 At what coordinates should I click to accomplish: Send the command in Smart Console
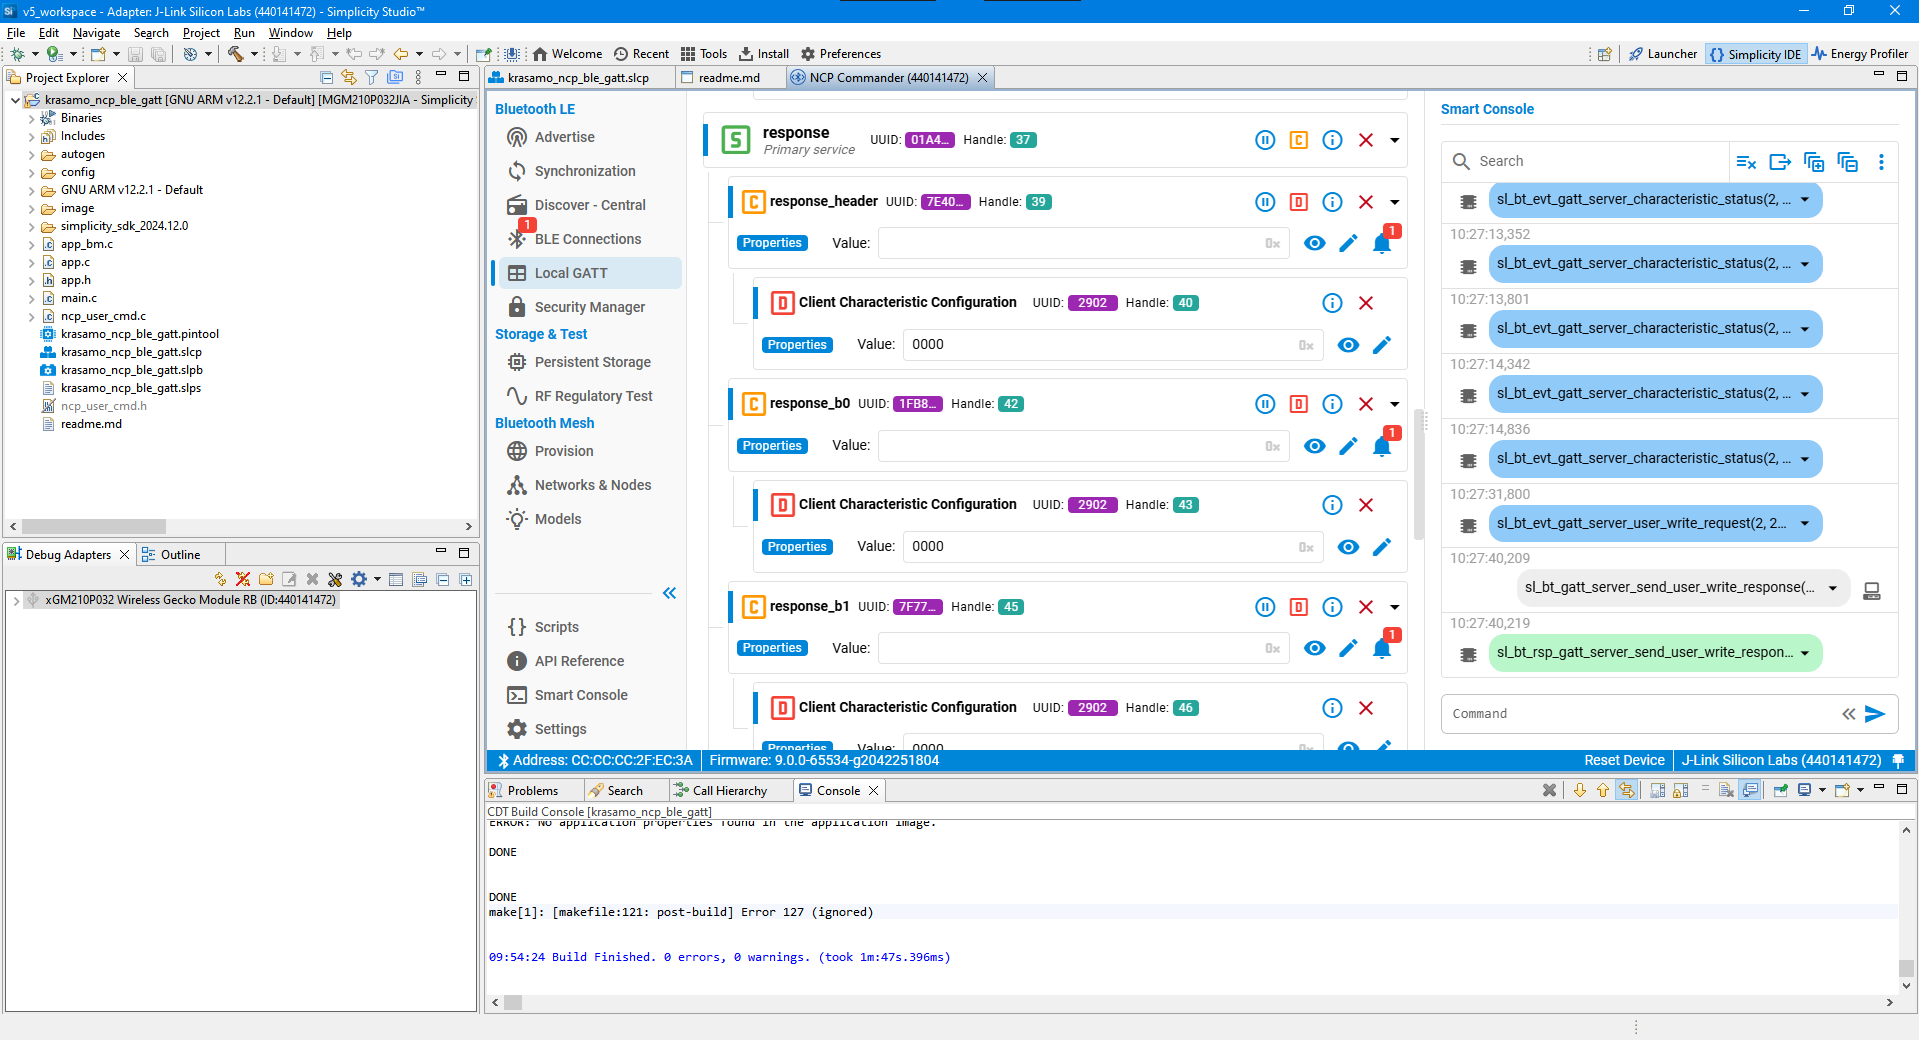click(x=1875, y=714)
